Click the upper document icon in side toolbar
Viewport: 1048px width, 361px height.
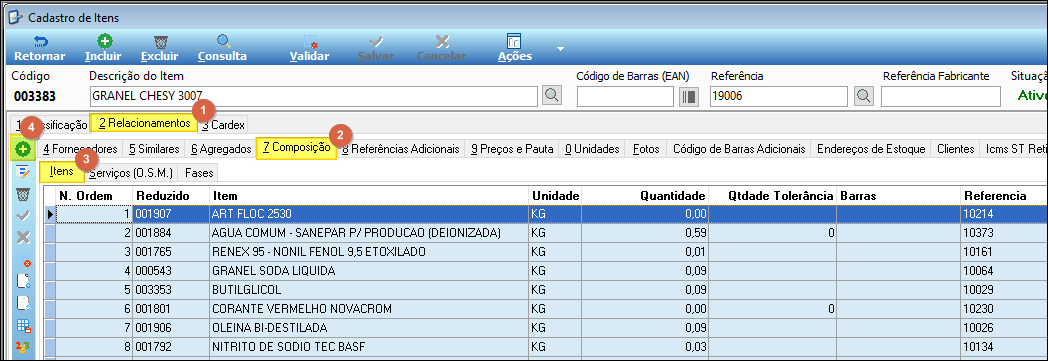click(x=23, y=281)
